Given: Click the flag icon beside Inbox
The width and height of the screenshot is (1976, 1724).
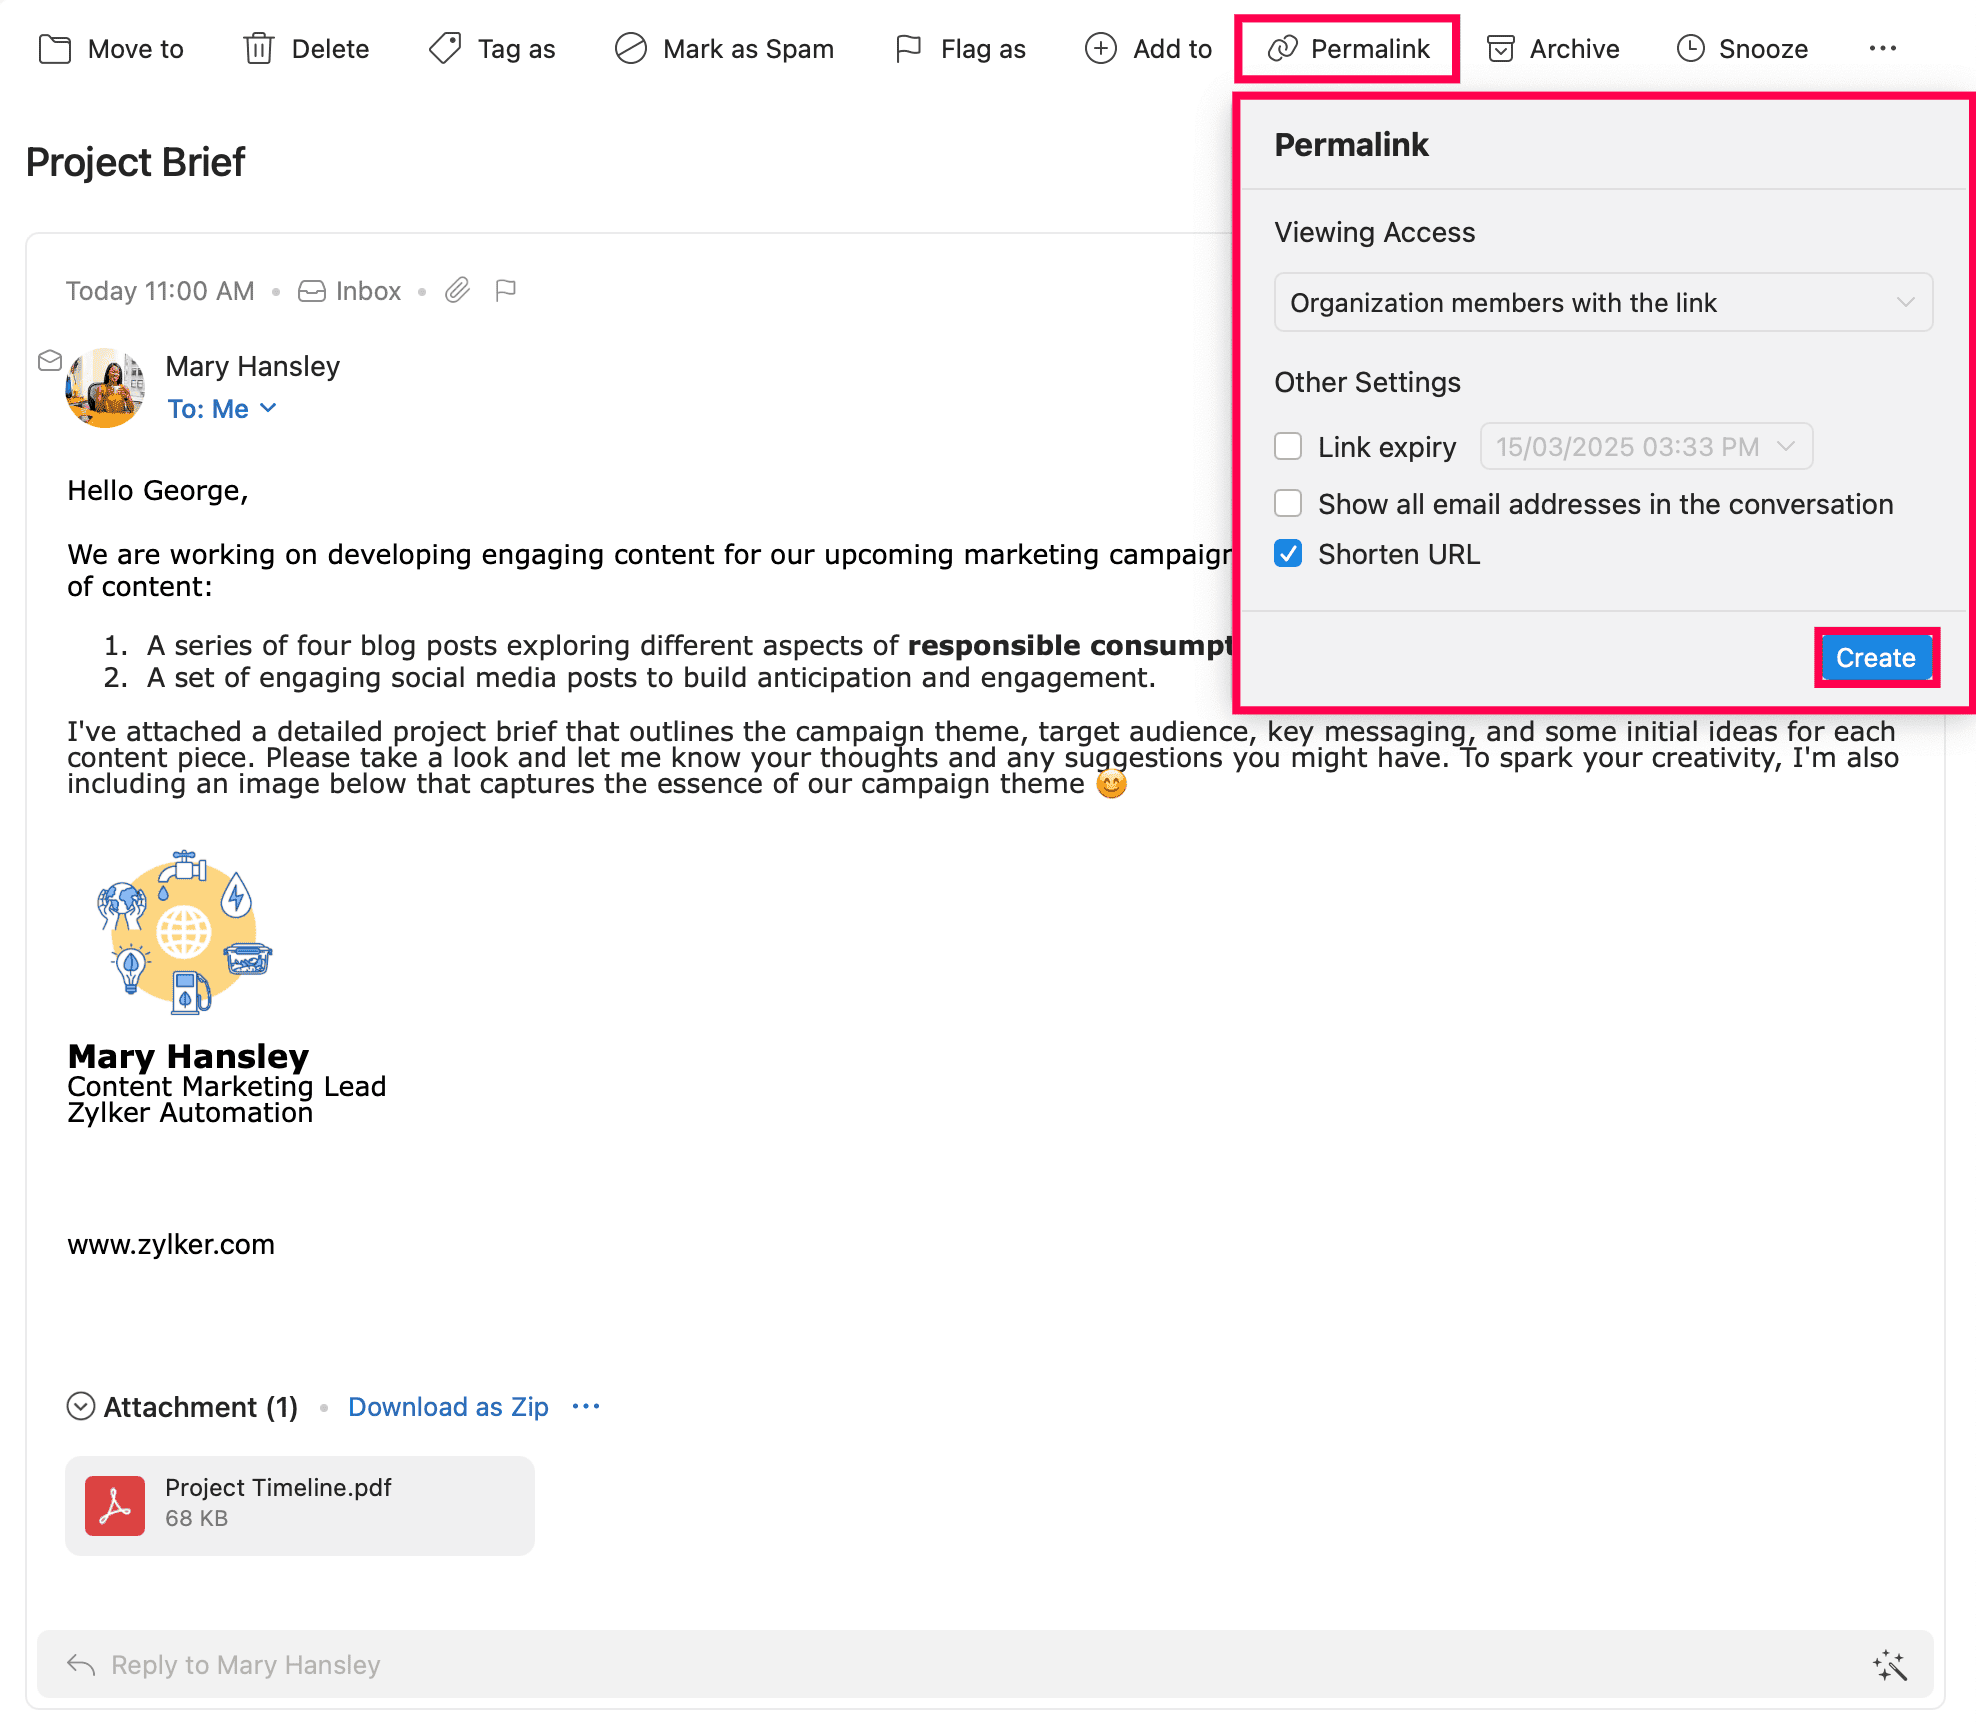Looking at the screenshot, I should pyautogui.click(x=506, y=291).
